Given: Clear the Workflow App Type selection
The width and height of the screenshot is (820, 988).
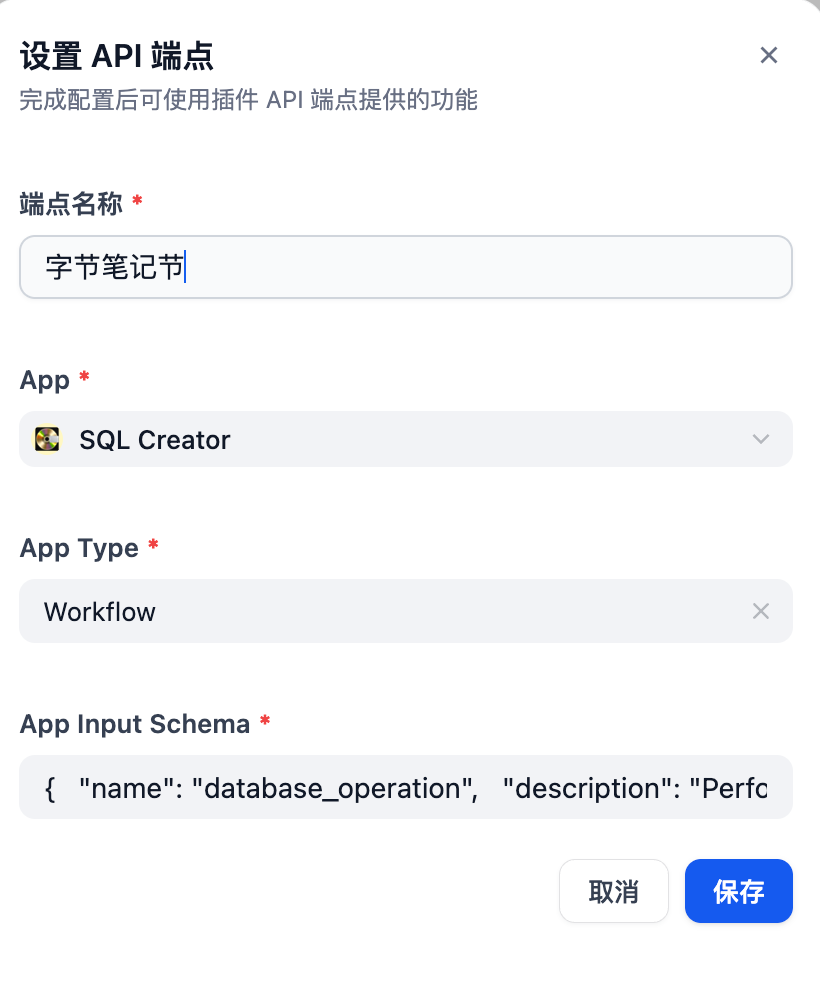Looking at the screenshot, I should [761, 611].
